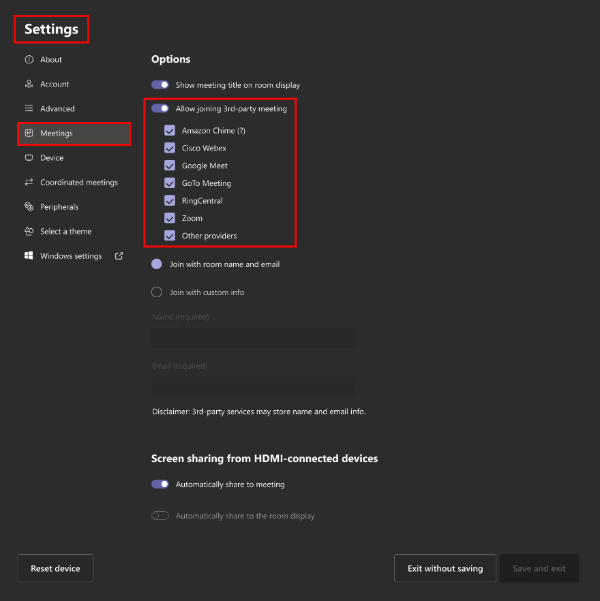Viewport: 600px width, 601px height.
Task: Disable Allow joining 3rd-party meeting toggle
Action: click(160, 108)
